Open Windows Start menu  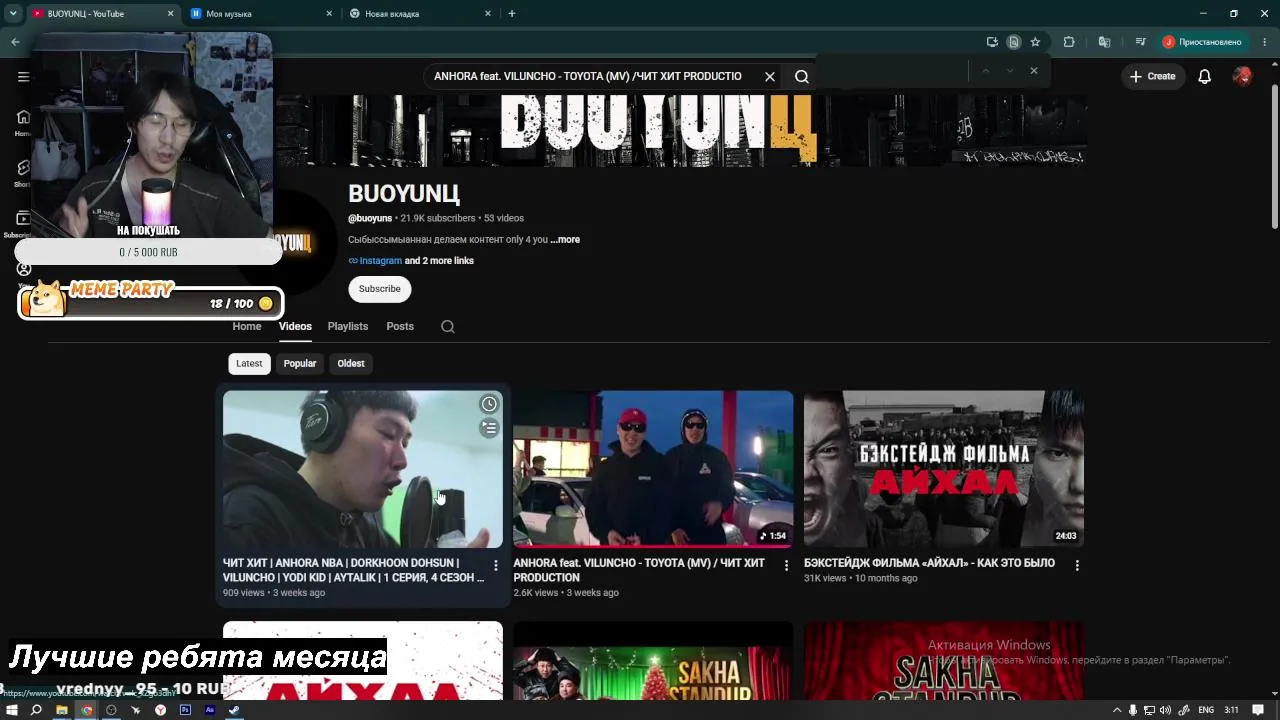(x=12, y=710)
